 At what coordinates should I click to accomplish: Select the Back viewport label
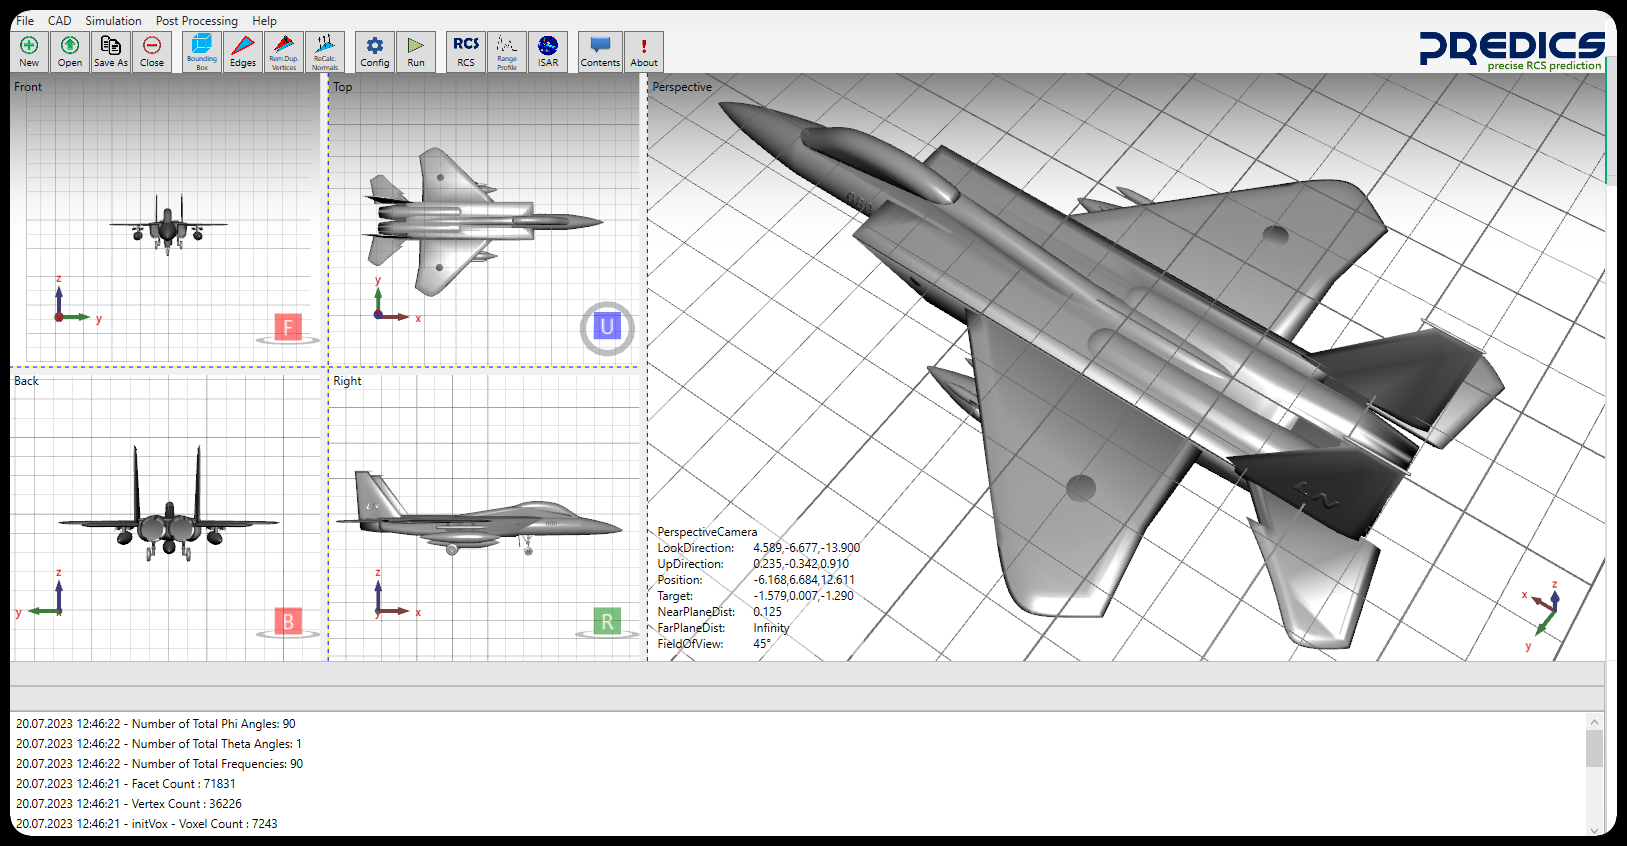(x=26, y=381)
